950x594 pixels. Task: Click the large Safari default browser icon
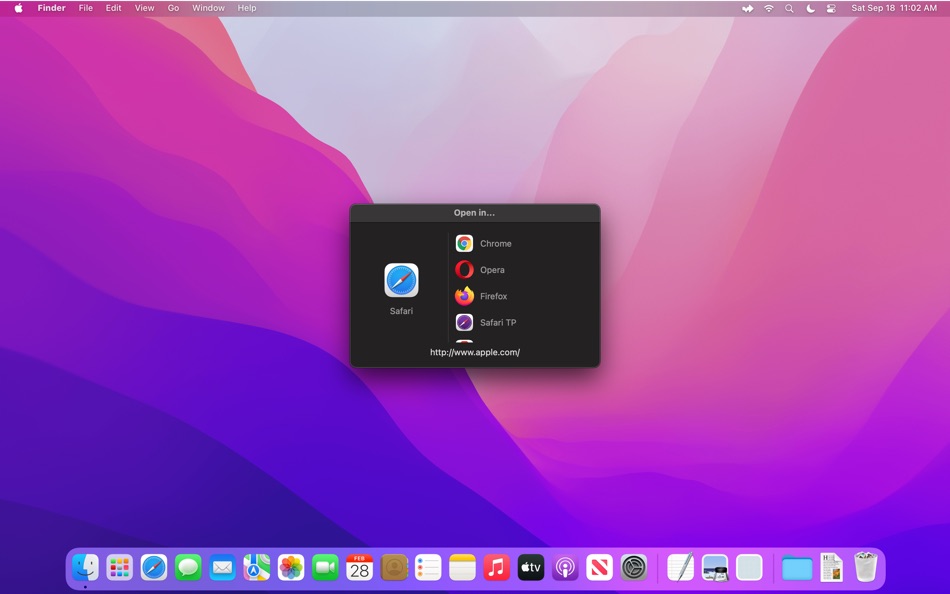click(x=401, y=280)
